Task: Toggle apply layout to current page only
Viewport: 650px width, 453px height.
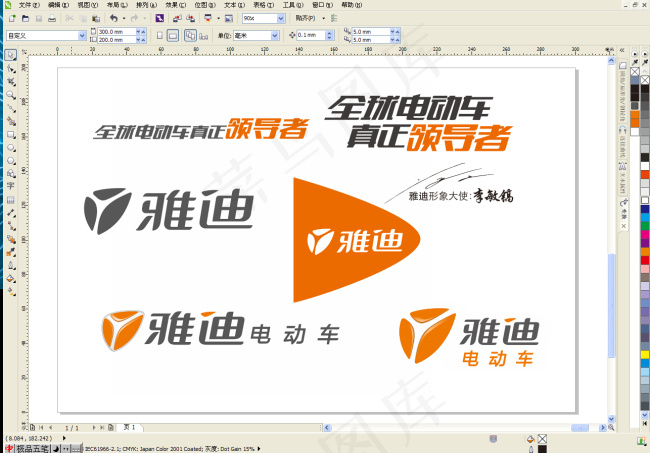Action: tap(204, 36)
